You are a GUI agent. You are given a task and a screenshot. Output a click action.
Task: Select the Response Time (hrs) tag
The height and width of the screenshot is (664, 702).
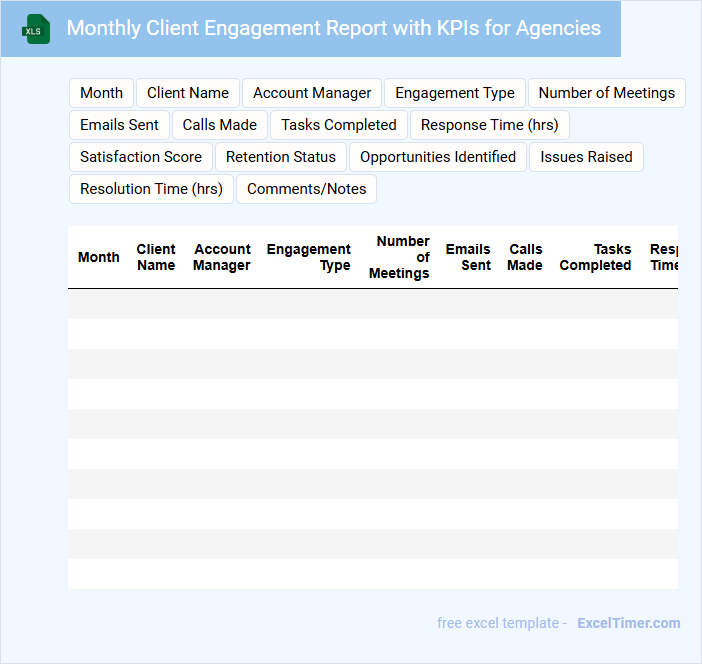pyautogui.click(x=490, y=125)
